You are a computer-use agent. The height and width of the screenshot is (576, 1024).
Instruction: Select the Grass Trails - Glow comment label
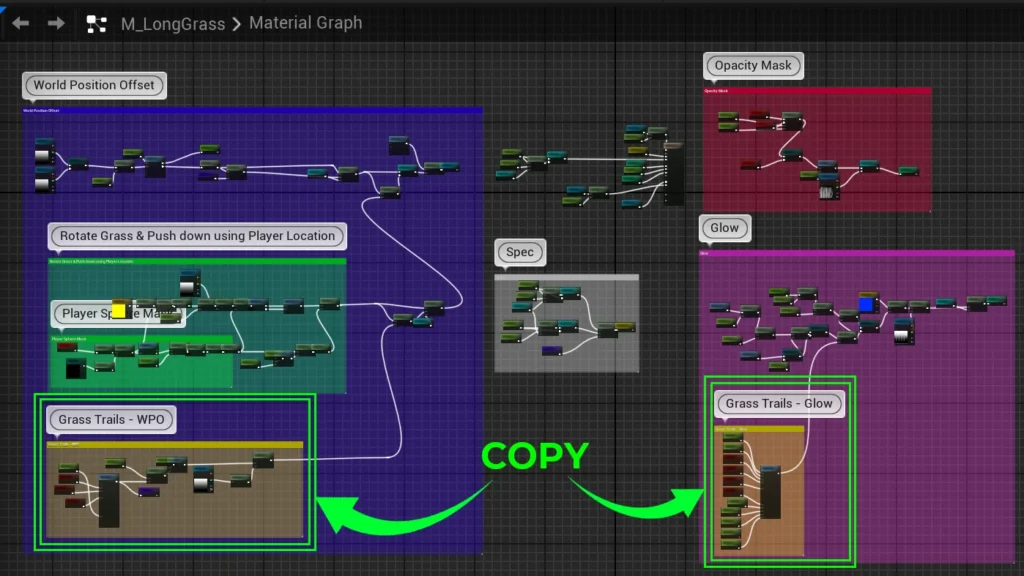click(779, 403)
